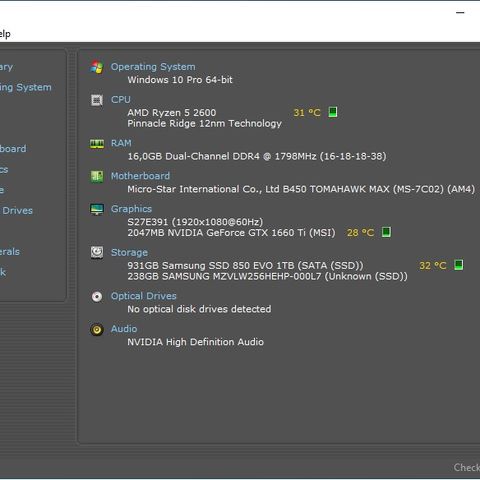
Task: Open the Graphics section heading
Action: tap(131, 209)
